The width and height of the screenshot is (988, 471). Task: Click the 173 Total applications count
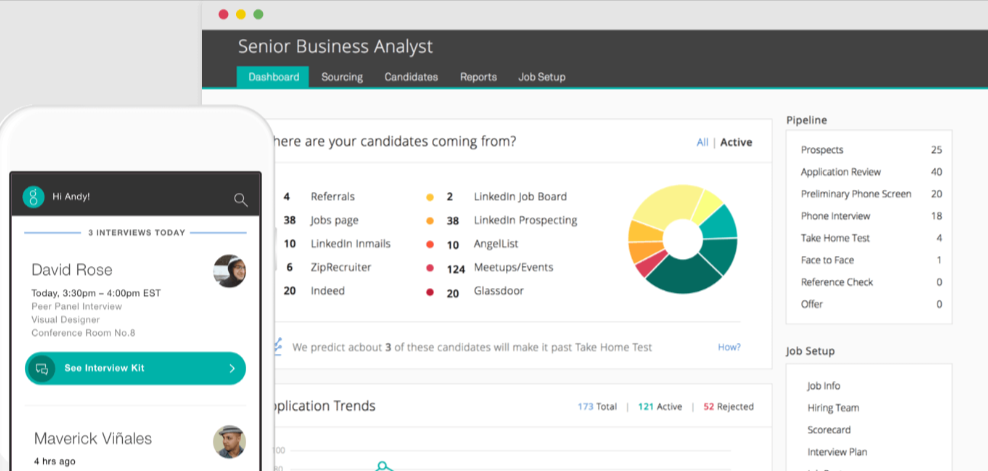tap(597, 407)
